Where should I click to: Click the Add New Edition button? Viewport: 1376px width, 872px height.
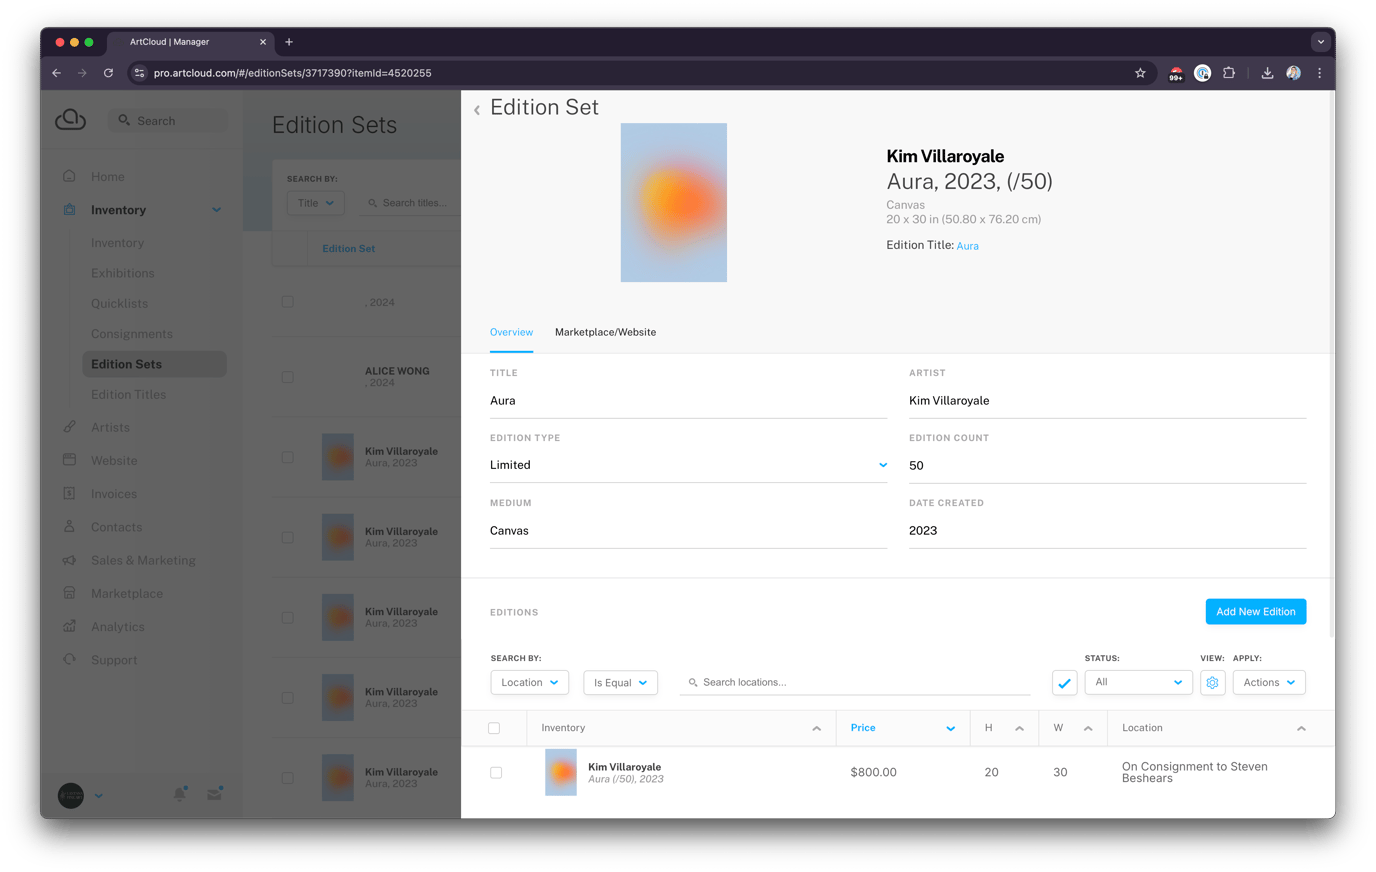[x=1255, y=612]
